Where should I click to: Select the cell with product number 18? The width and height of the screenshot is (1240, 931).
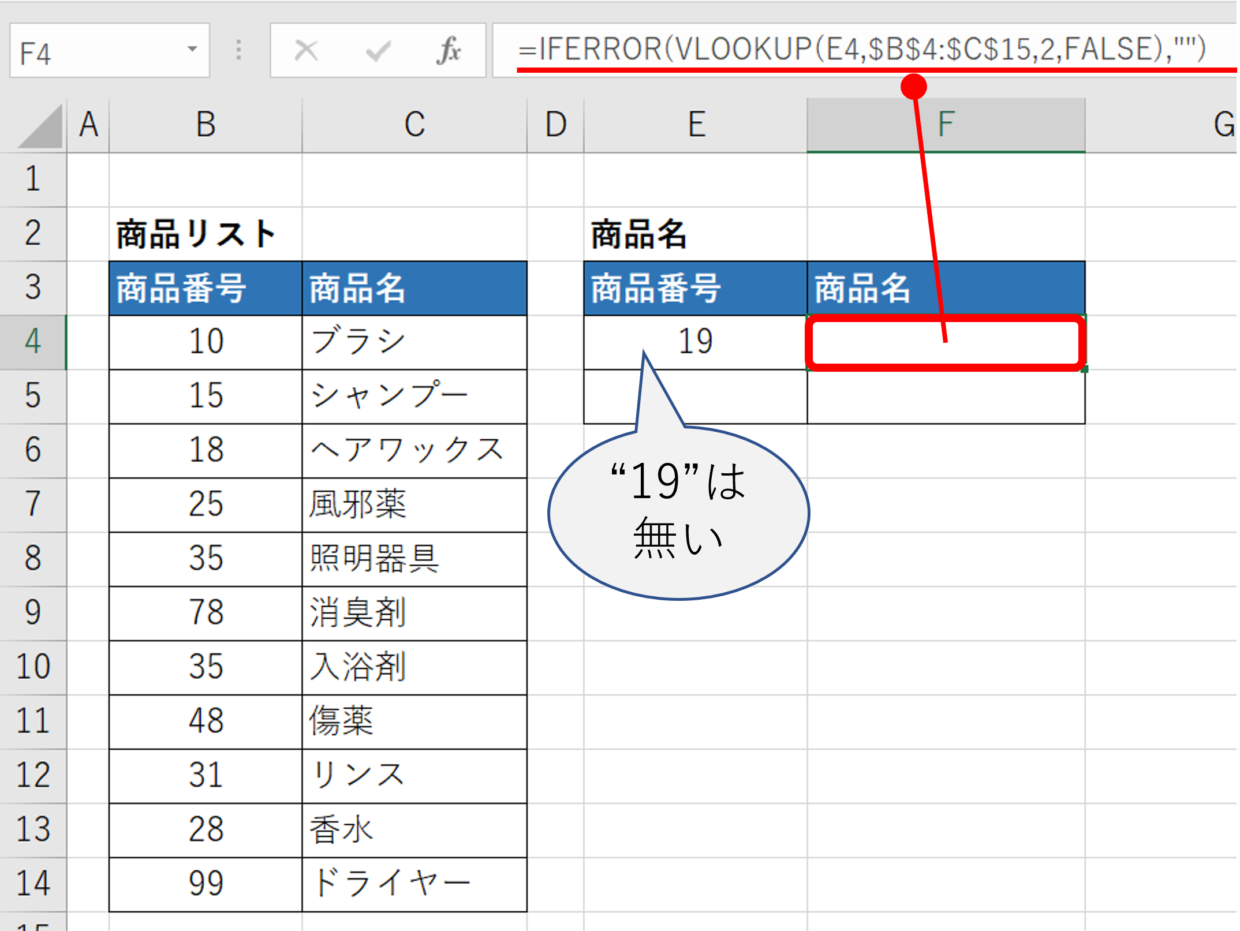(x=205, y=450)
